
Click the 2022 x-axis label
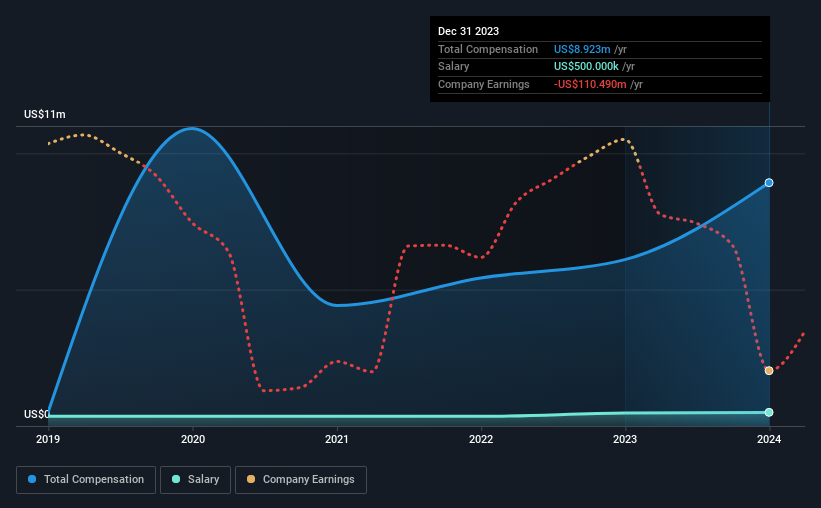pos(481,439)
